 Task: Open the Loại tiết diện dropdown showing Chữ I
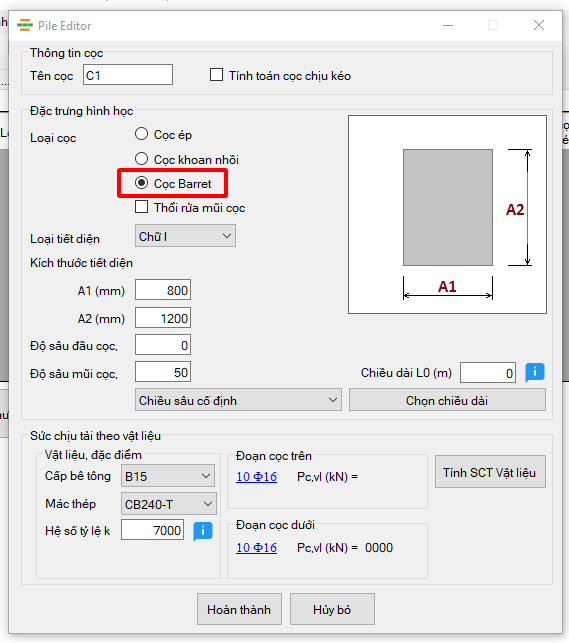click(x=185, y=236)
